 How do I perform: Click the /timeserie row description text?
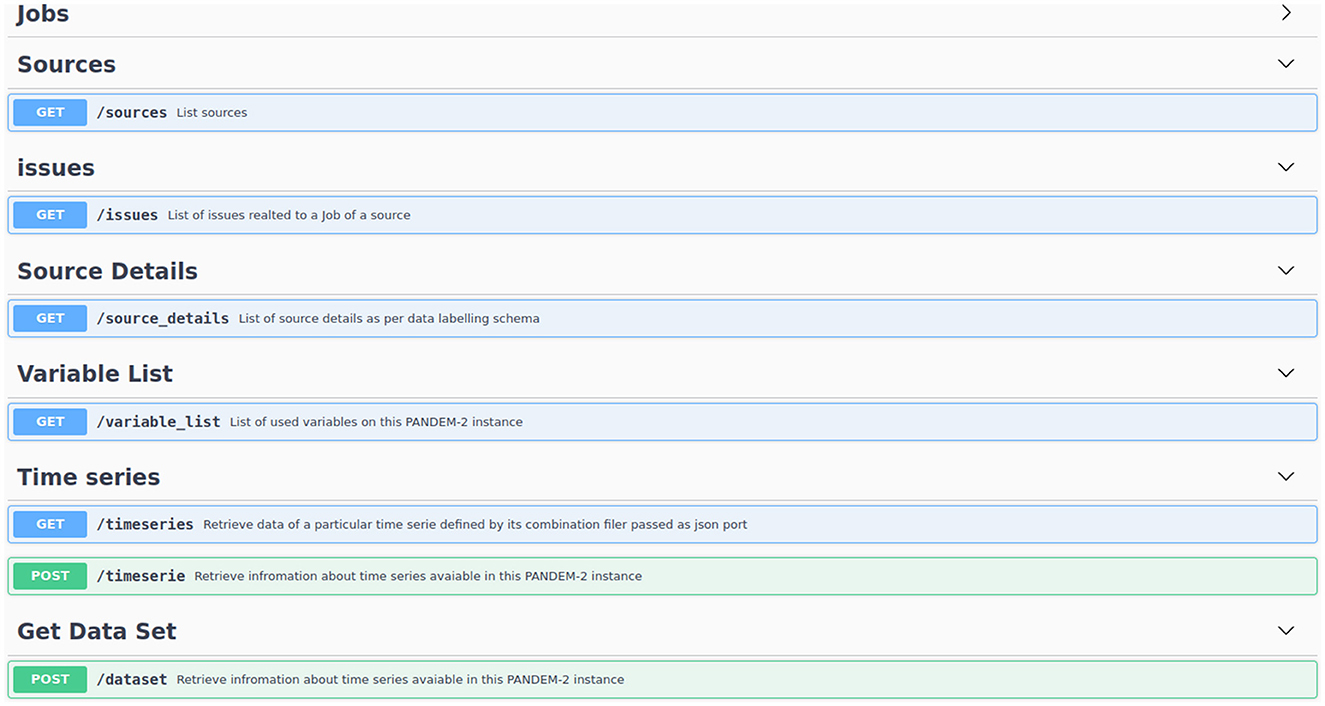pos(418,576)
